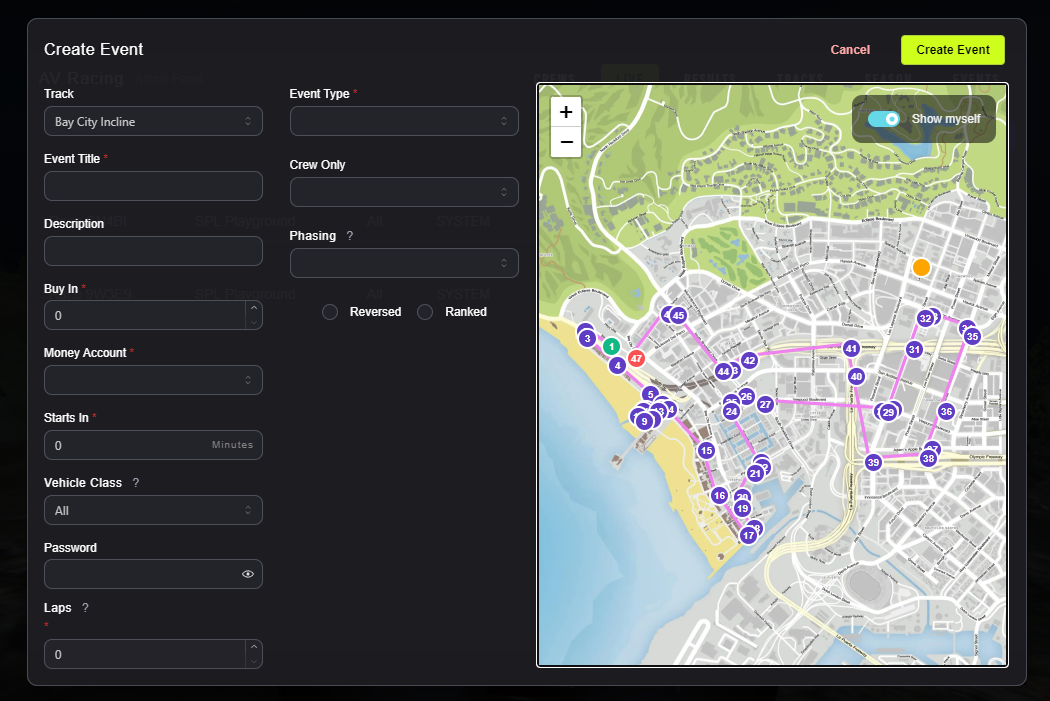This screenshot has width=1050, height=701.
Task: Show password using the eye icon
Action: (x=248, y=574)
